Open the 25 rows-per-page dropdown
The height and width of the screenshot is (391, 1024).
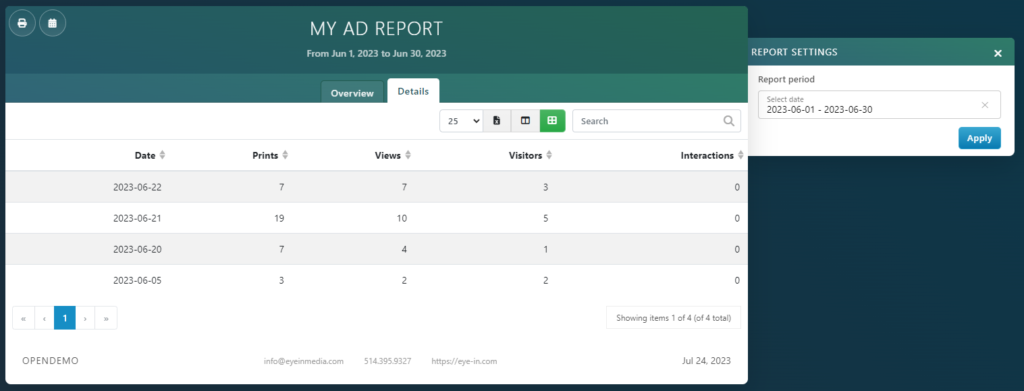click(x=461, y=121)
